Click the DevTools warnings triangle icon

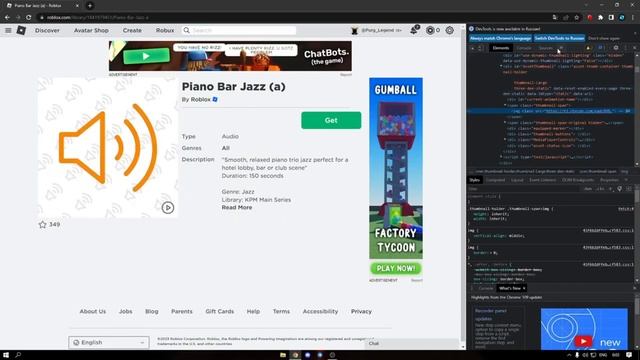(588, 48)
